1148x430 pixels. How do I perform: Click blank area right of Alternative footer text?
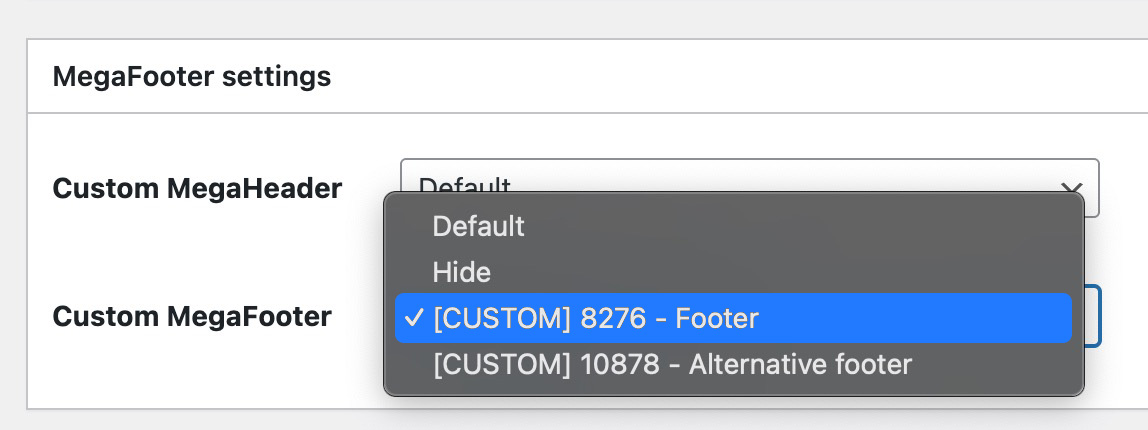click(1000, 364)
